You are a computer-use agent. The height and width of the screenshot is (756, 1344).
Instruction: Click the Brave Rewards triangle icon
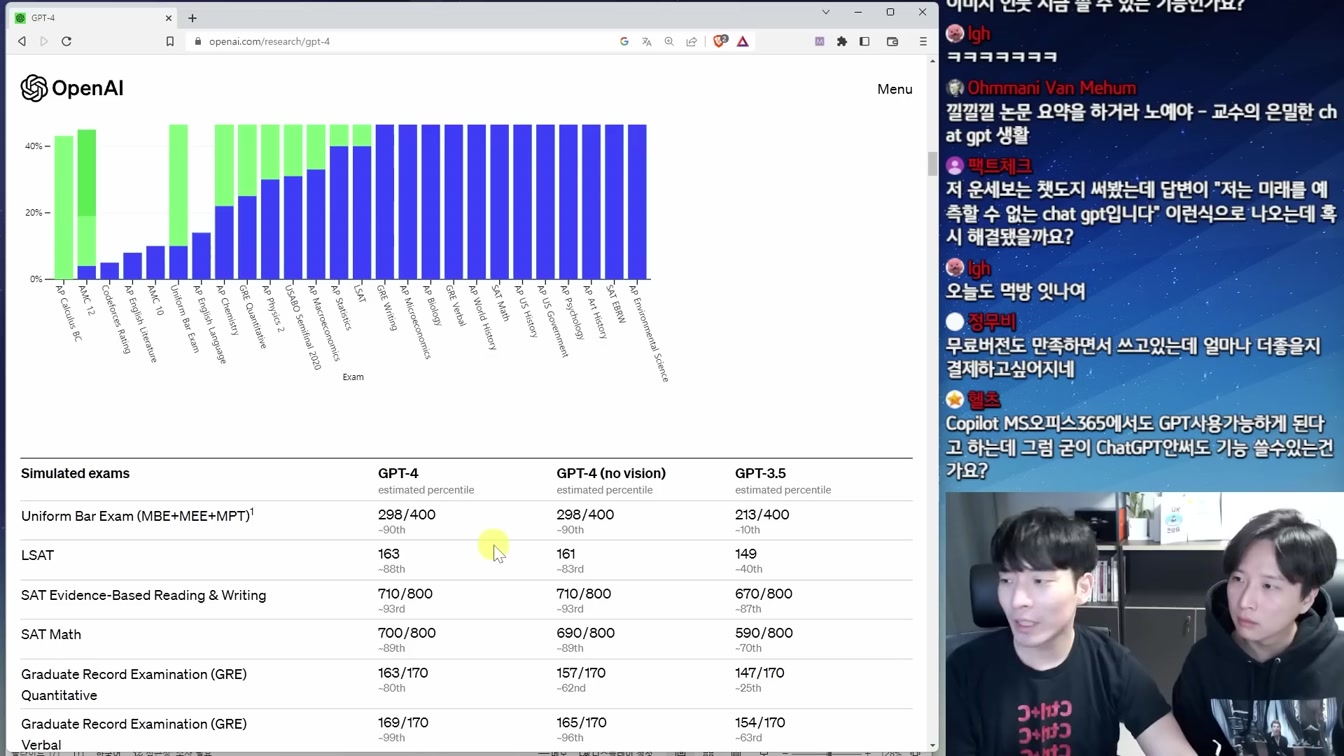pos(743,42)
